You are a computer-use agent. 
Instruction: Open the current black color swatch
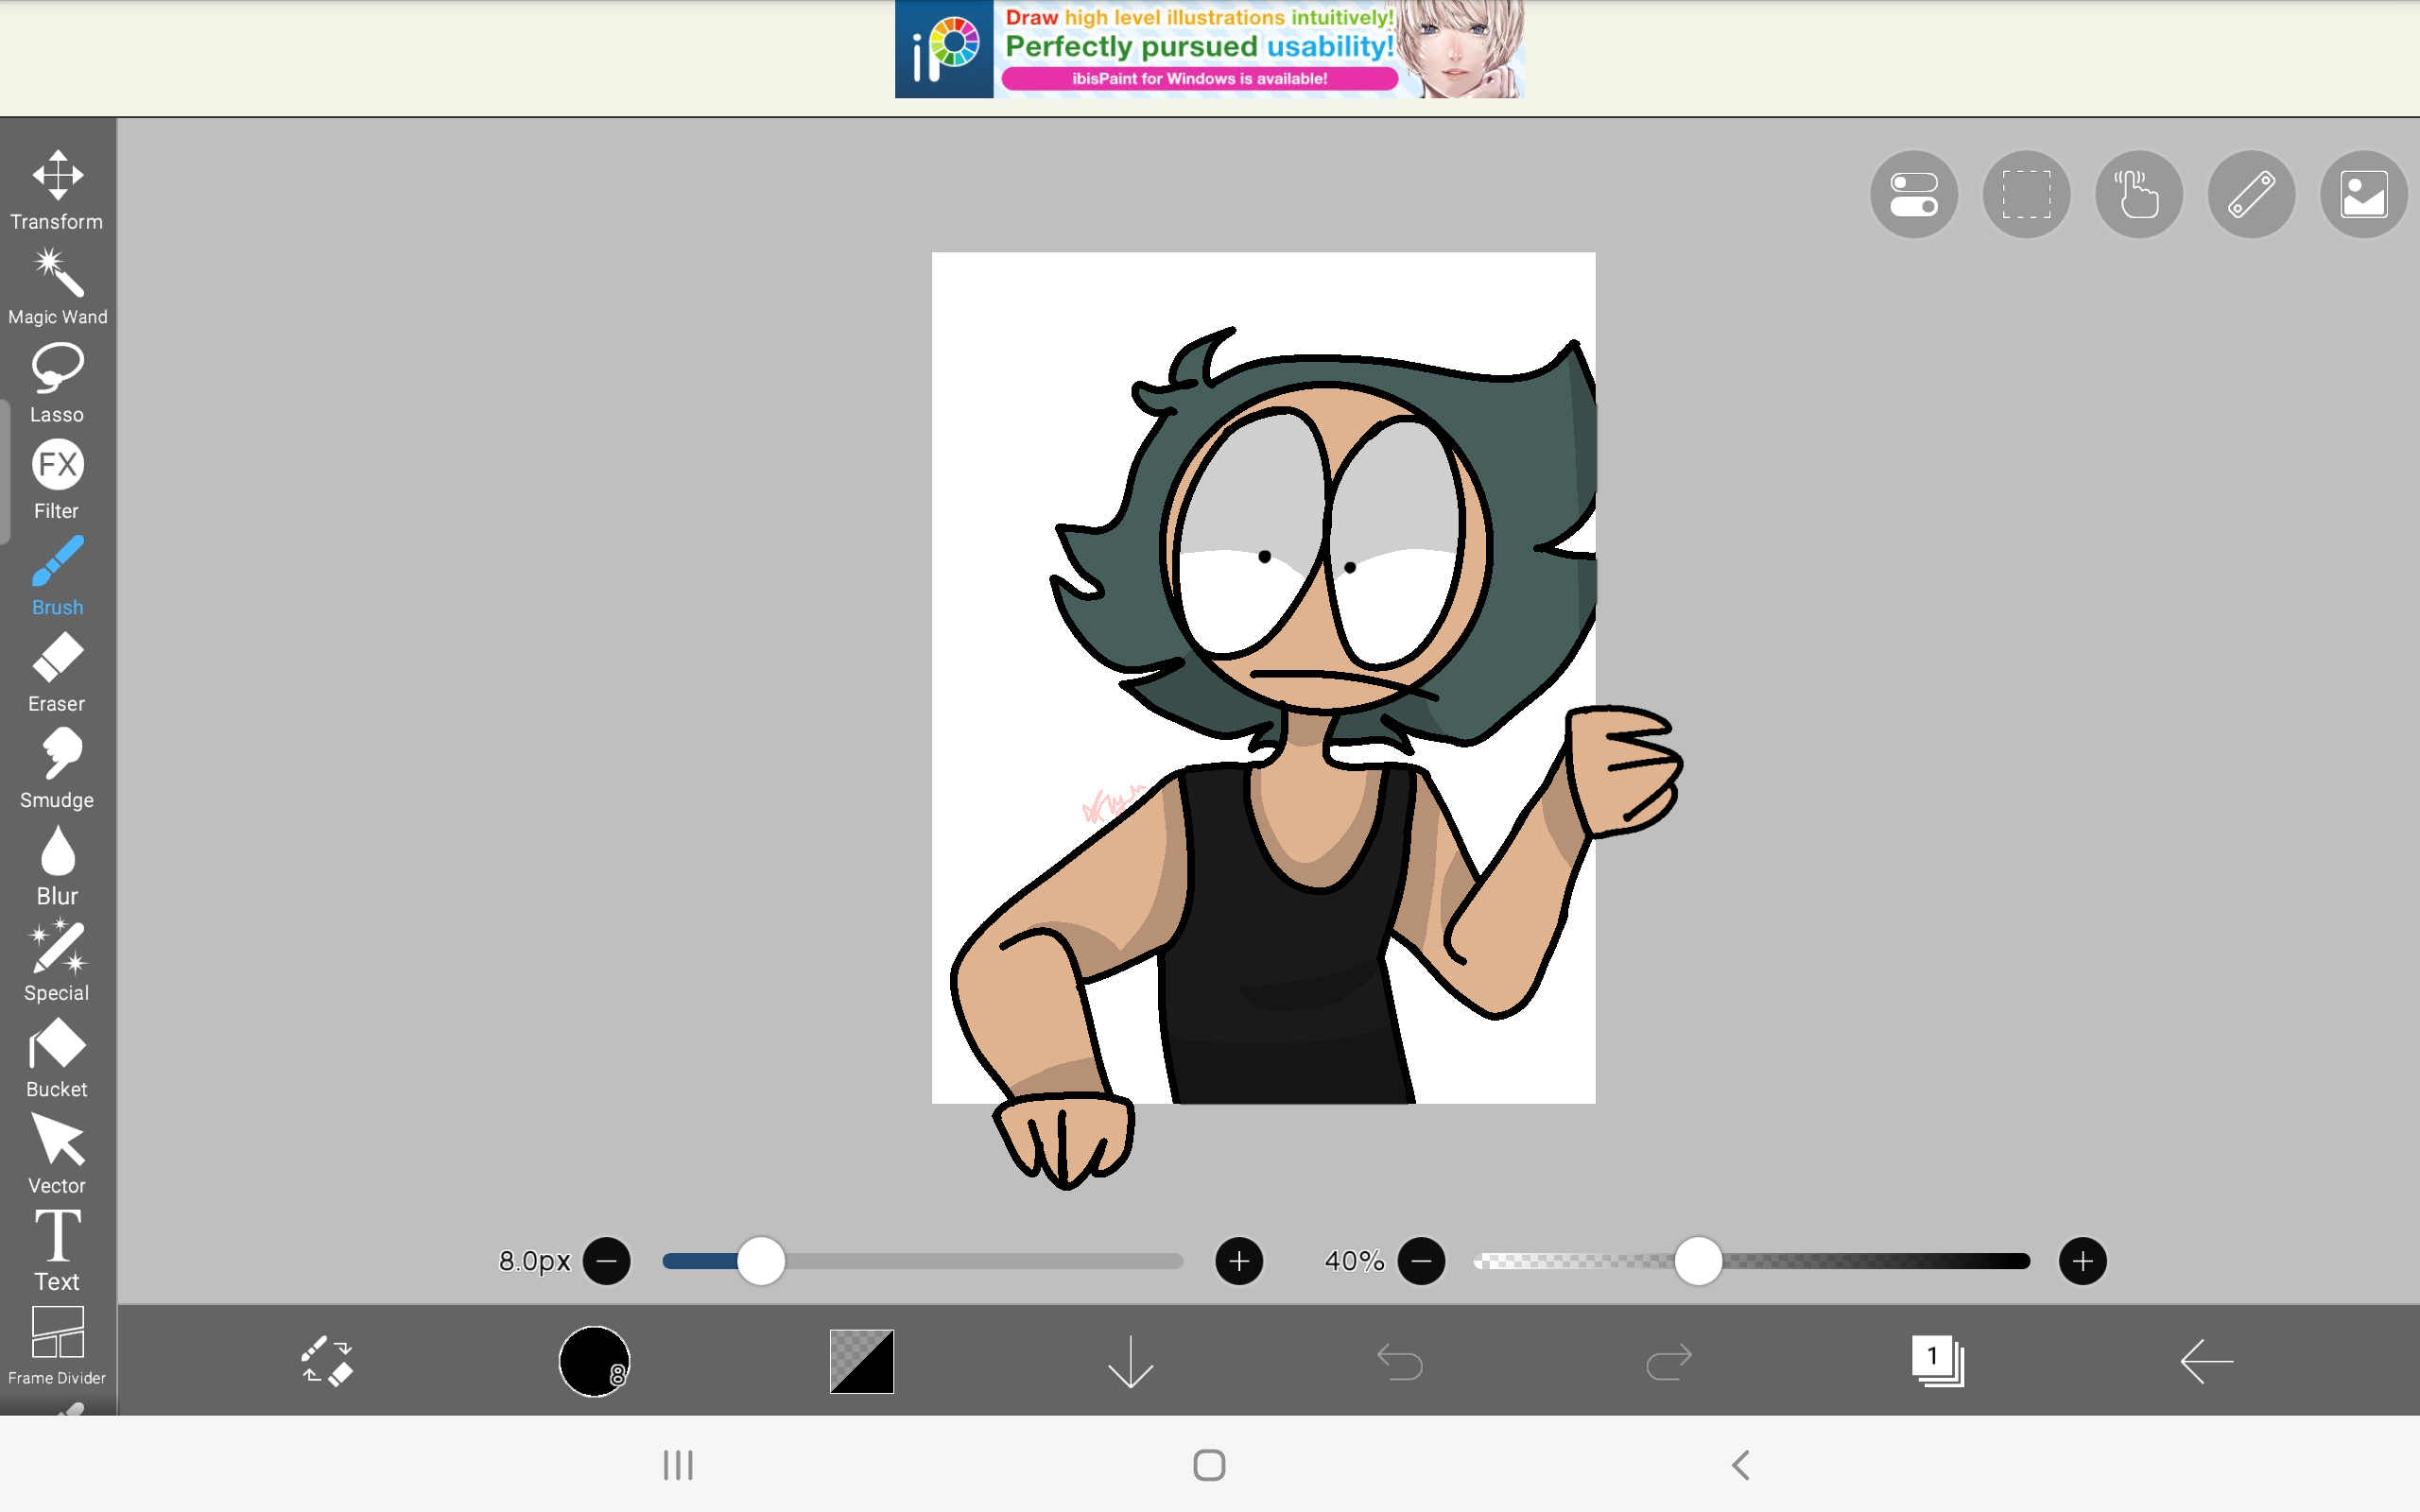click(x=592, y=1361)
